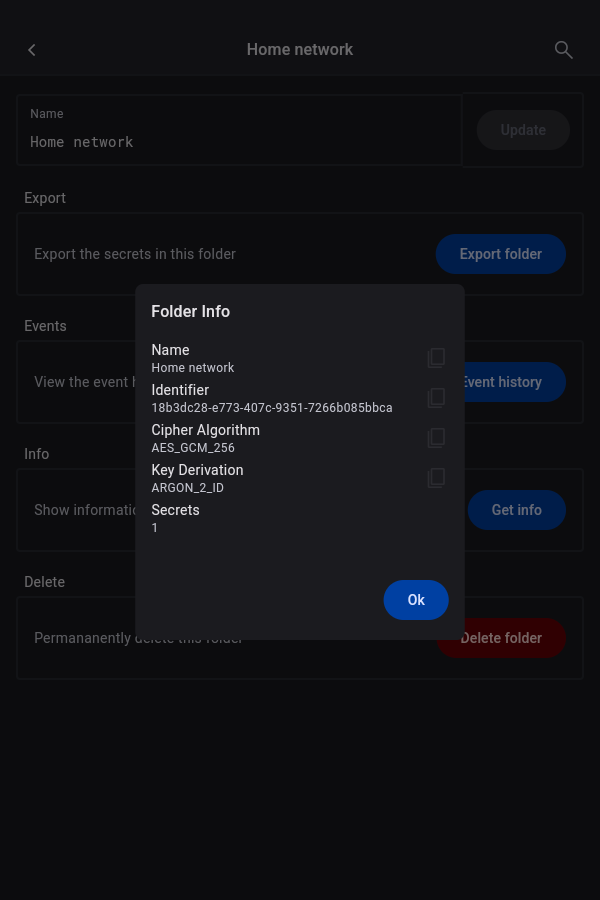
Task: Click the Update name button
Action: [x=523, y=130]
